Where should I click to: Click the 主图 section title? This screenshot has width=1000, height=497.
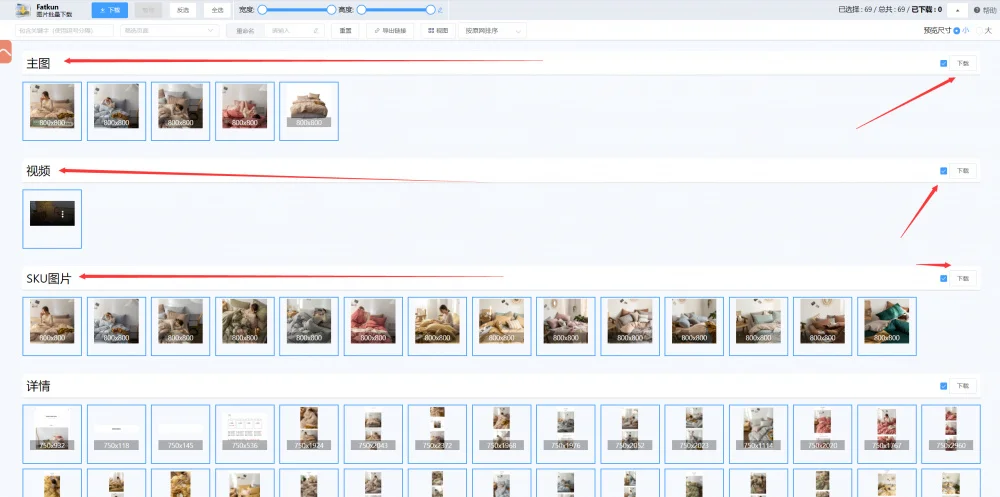coord(38,63)
